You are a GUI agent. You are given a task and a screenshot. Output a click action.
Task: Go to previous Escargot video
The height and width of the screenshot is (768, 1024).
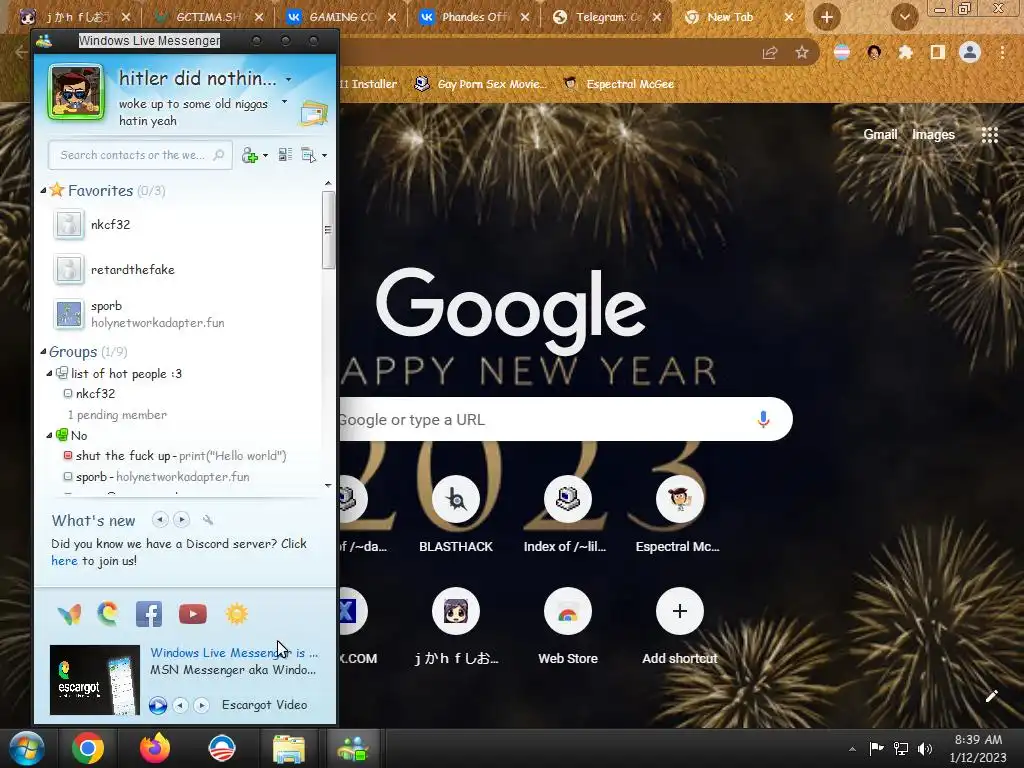[x=181, y=705]
